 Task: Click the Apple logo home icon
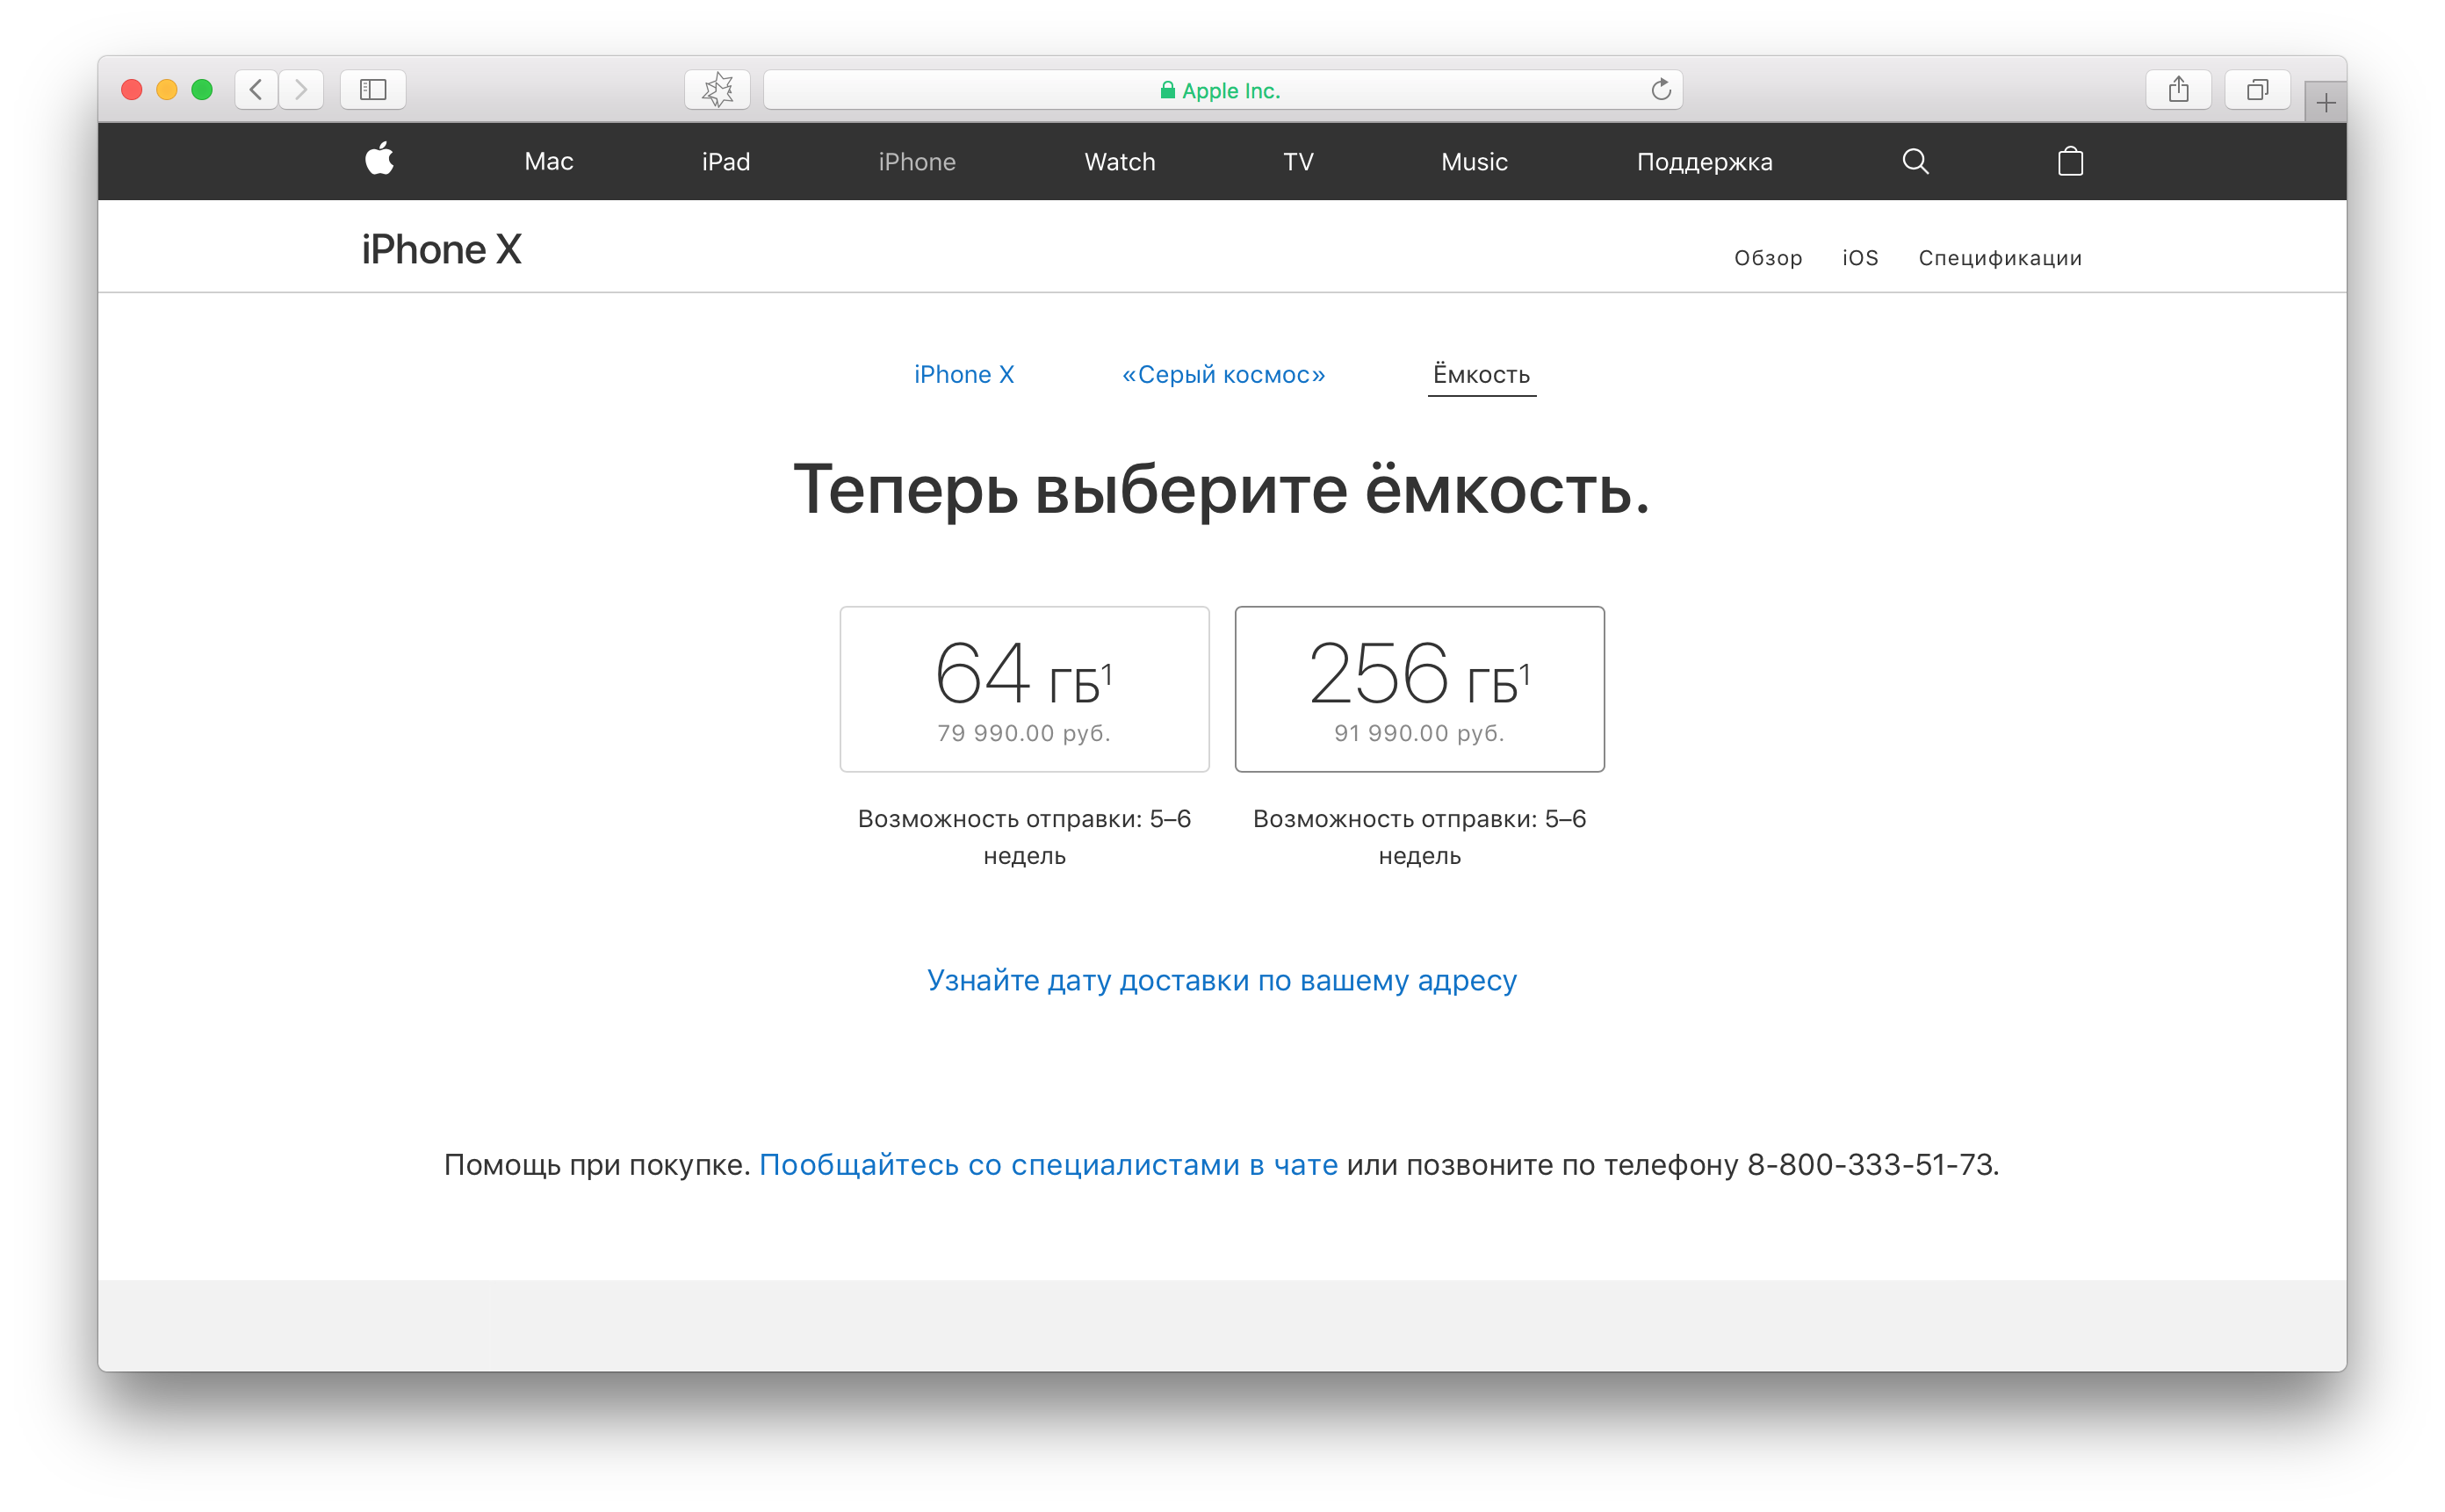point(379,160)
